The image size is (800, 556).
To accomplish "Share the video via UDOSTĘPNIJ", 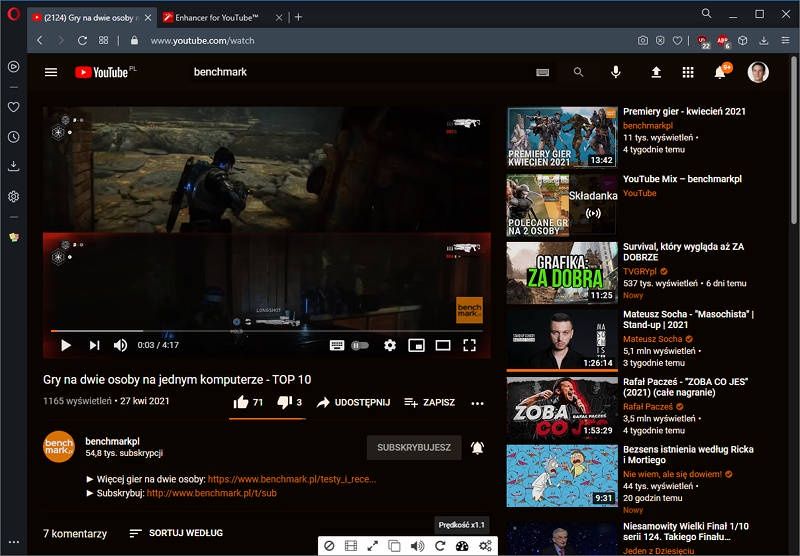I will [353, 402].
